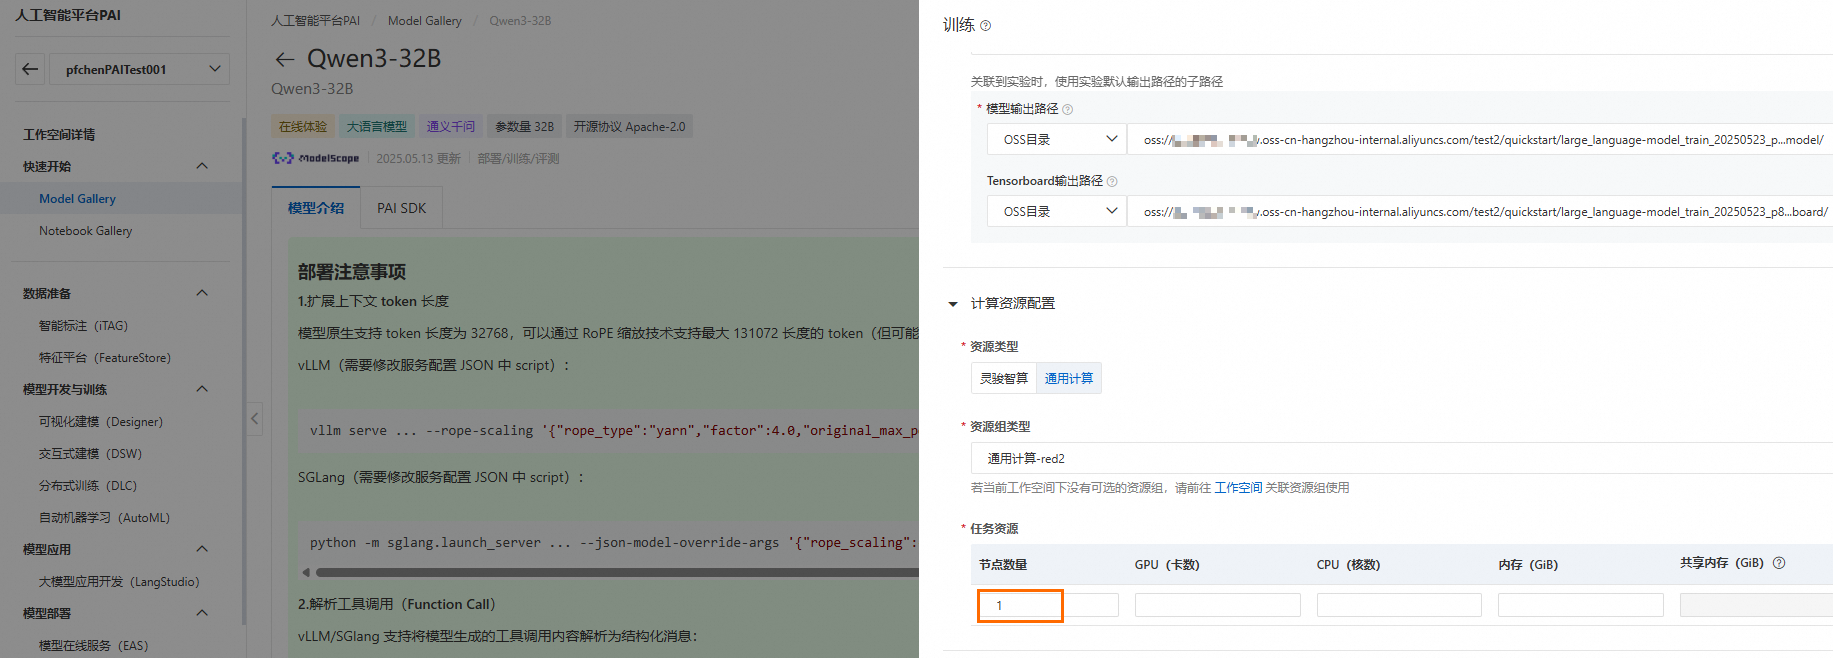Collapse the 模型开发与训练 section

(x=202, y=389)
